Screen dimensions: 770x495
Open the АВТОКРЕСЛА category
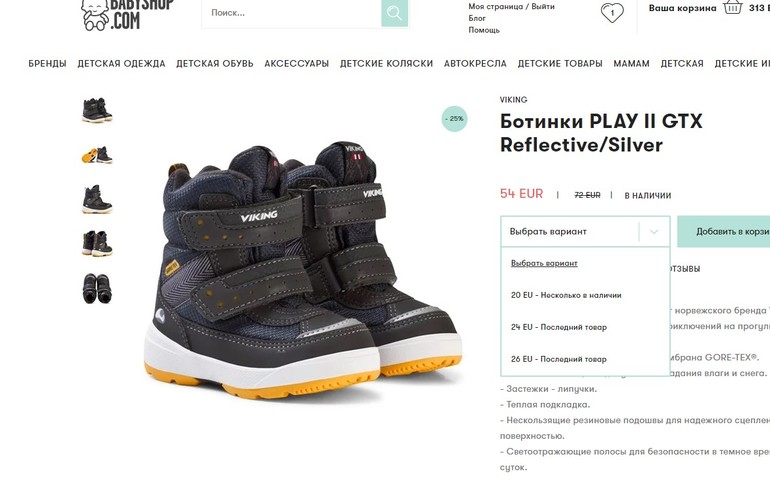[x=475, y=63]
